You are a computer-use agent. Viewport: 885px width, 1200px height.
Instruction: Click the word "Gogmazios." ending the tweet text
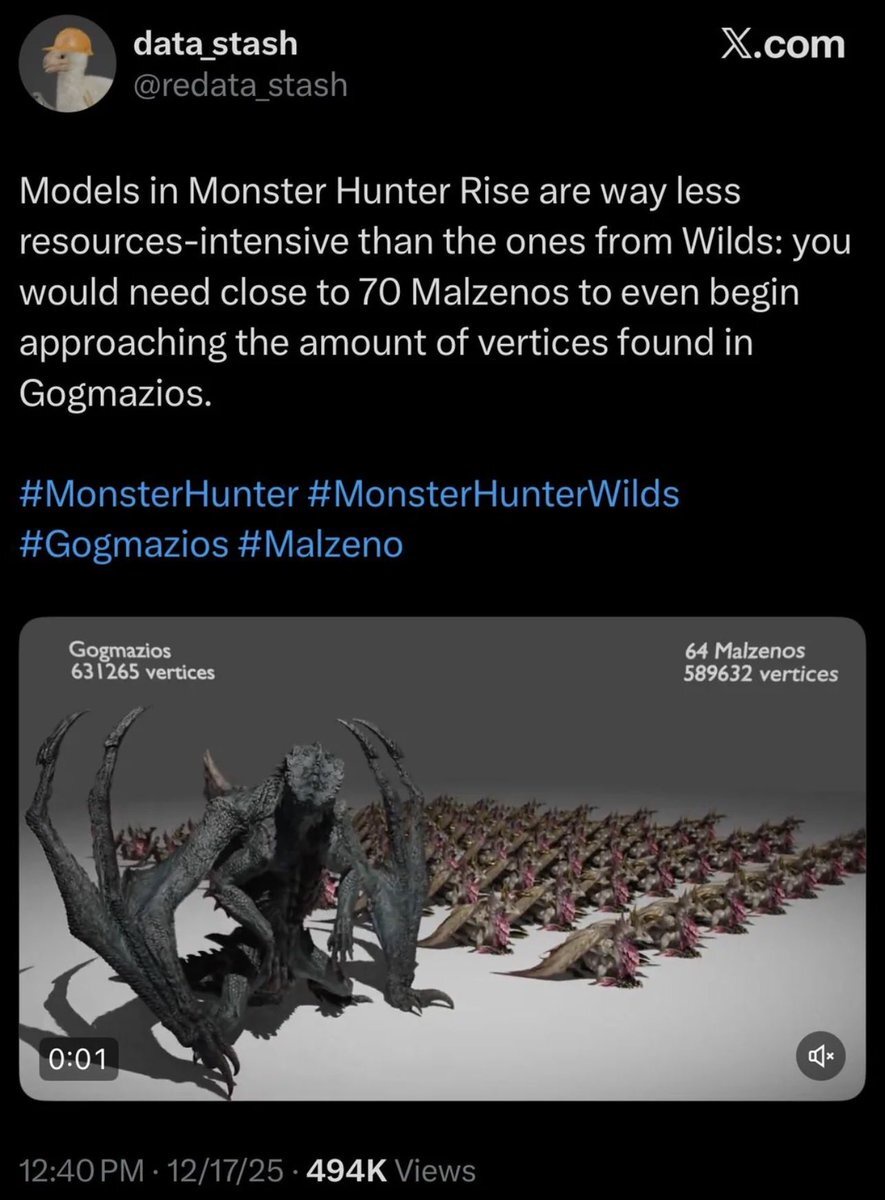click(115, 393)
